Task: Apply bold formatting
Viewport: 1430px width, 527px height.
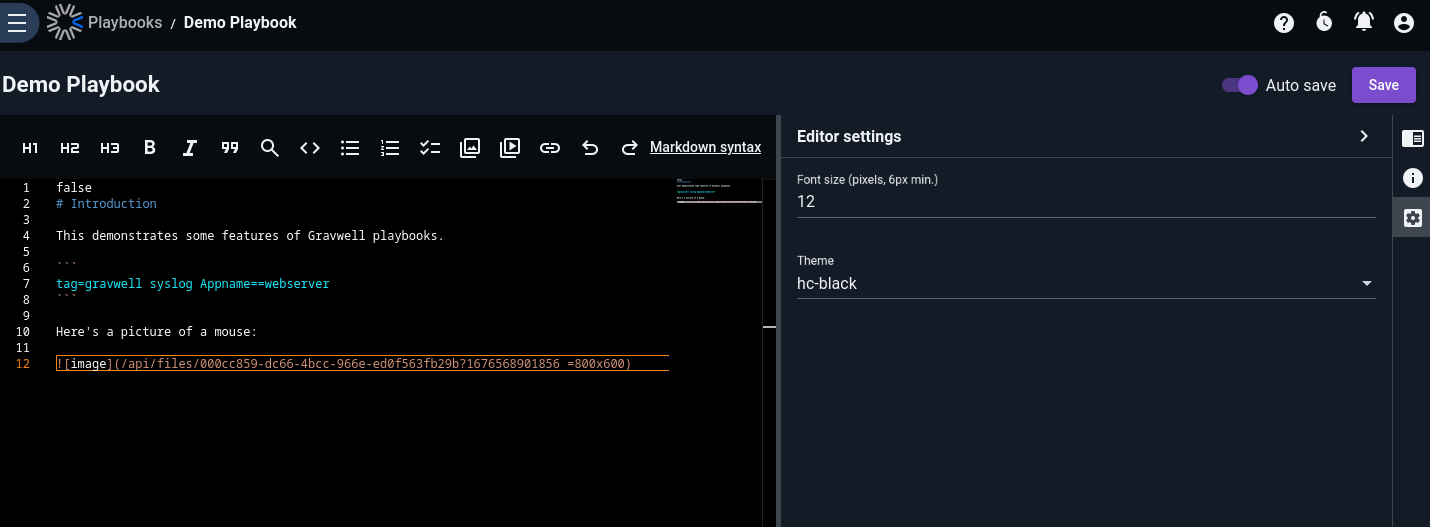Action: 150,148
